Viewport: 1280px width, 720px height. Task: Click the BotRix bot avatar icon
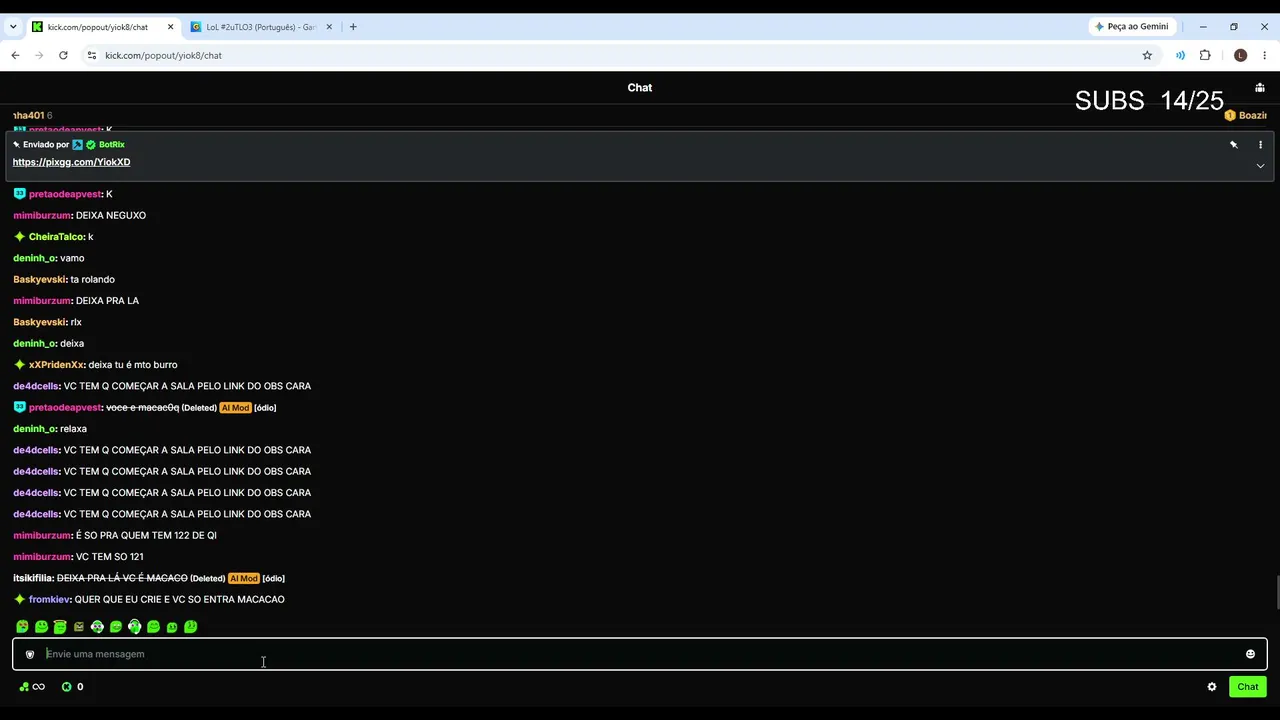(78, 145)
